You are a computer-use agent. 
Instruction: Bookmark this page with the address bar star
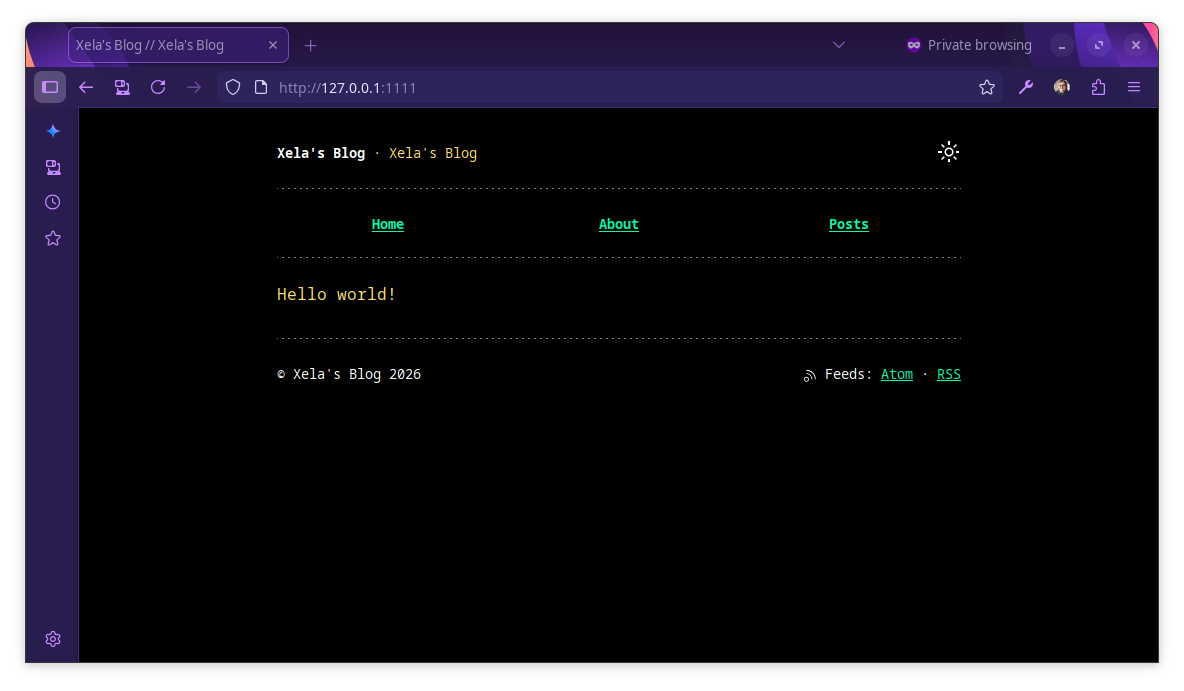point(986,87)
